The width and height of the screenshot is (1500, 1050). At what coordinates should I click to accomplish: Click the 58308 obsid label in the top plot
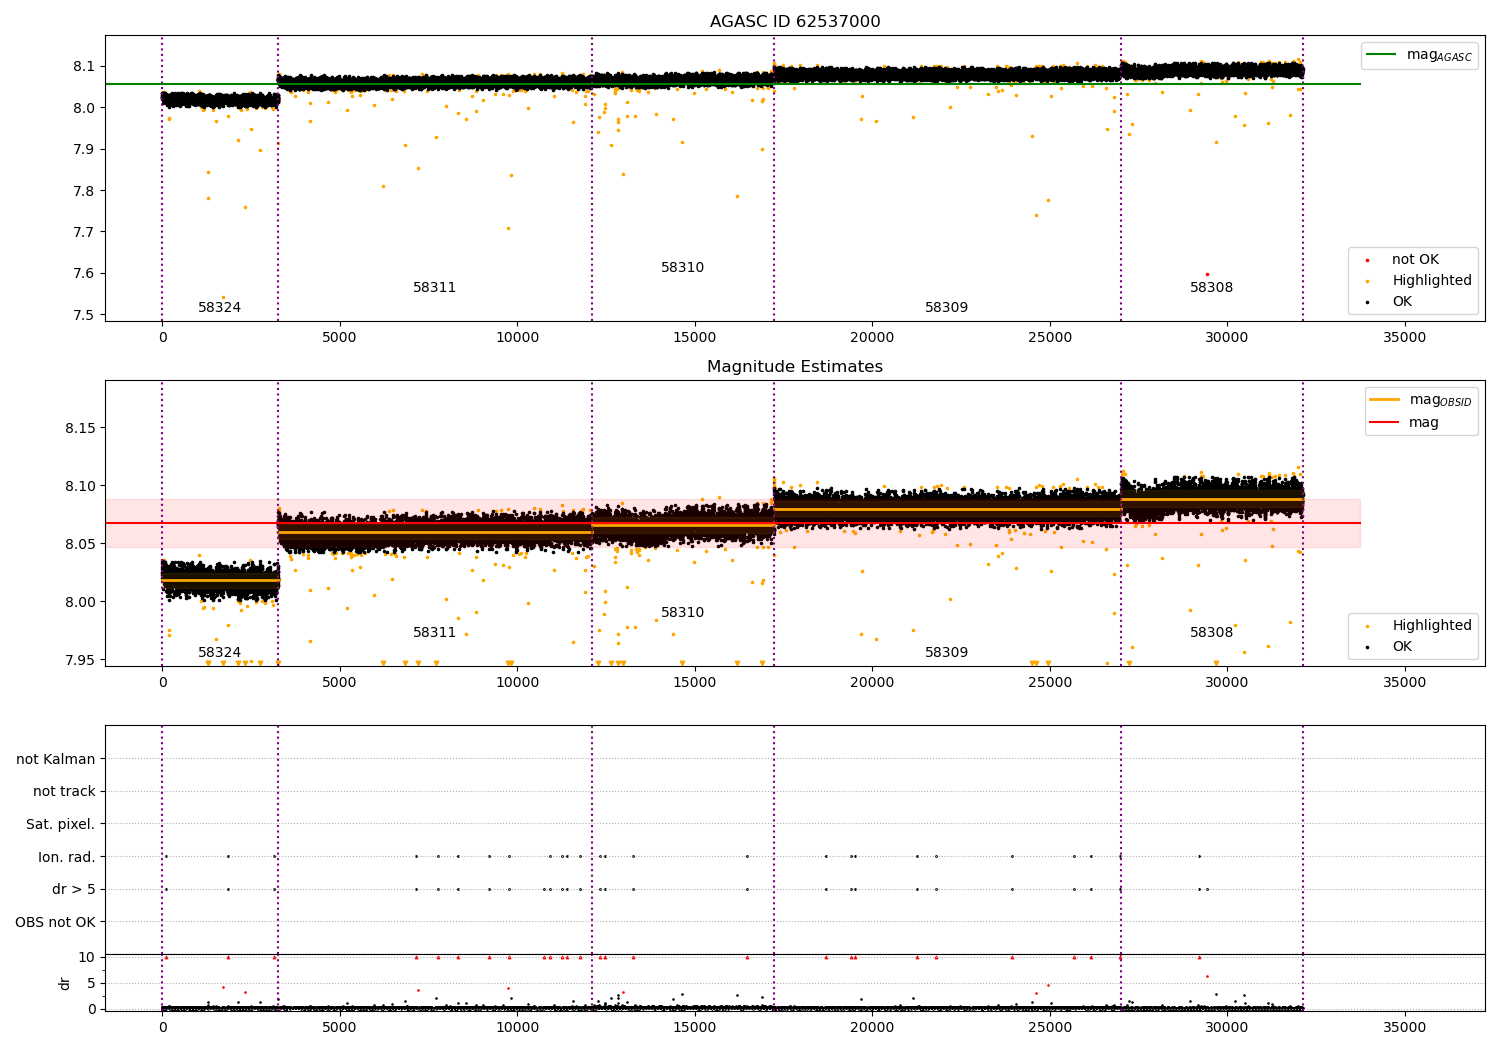1211,288
